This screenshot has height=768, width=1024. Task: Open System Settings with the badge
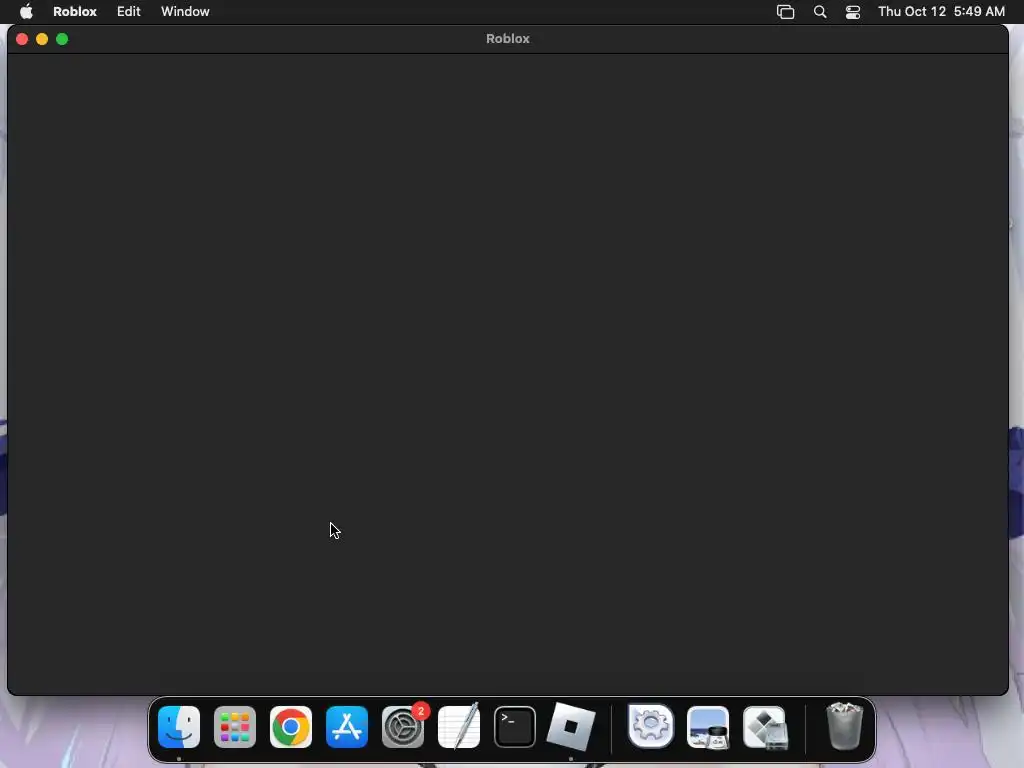click(x=403, y=727)
